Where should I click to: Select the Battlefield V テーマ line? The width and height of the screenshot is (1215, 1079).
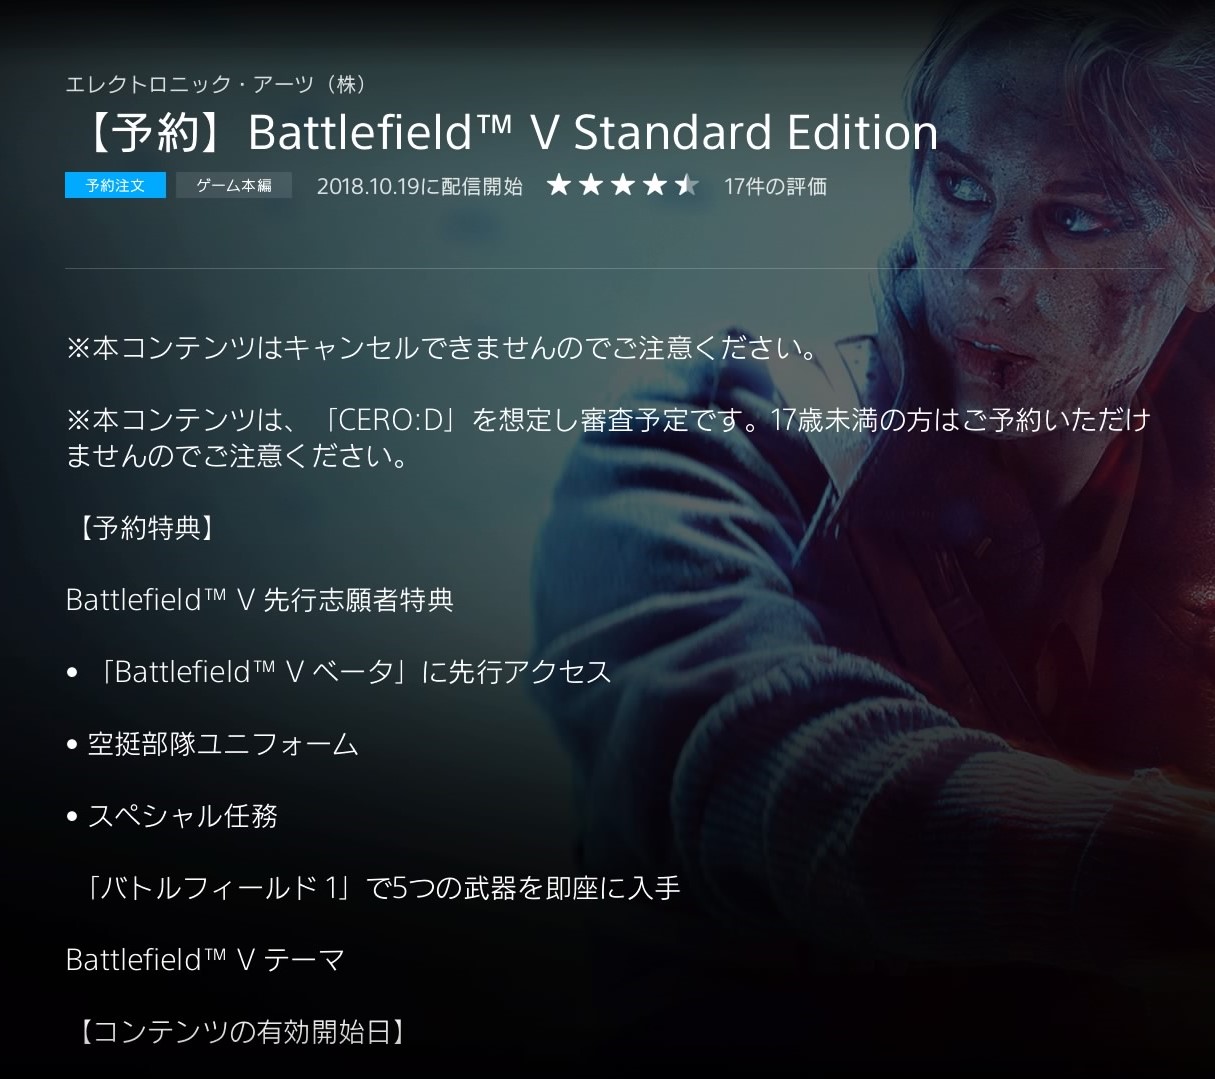[205, 960]
